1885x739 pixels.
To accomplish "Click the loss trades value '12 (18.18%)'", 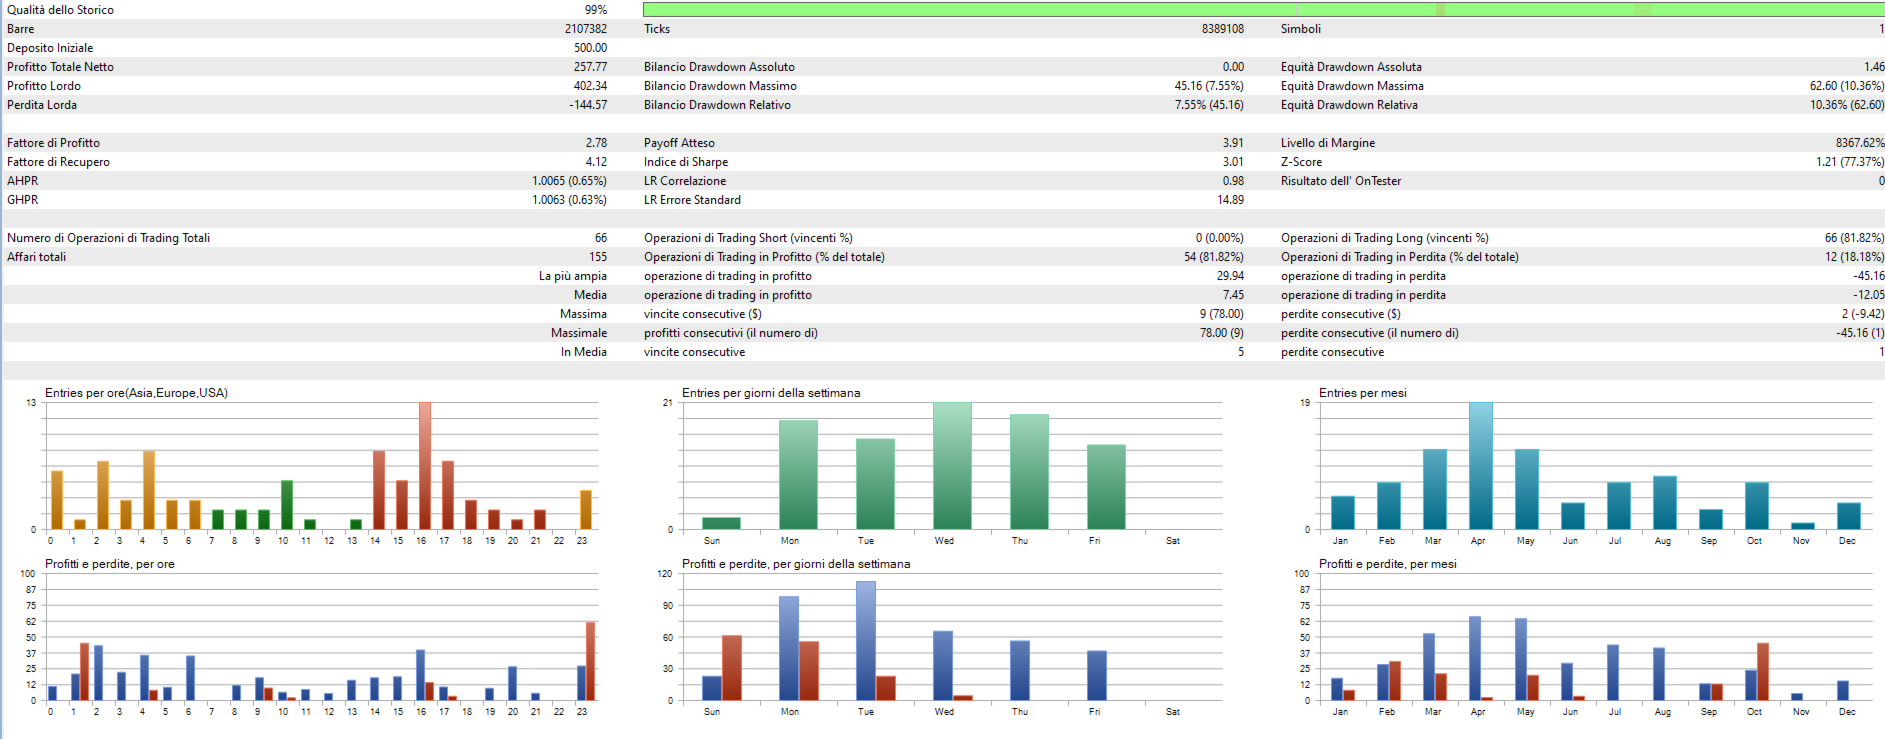I will point(1855,257).
